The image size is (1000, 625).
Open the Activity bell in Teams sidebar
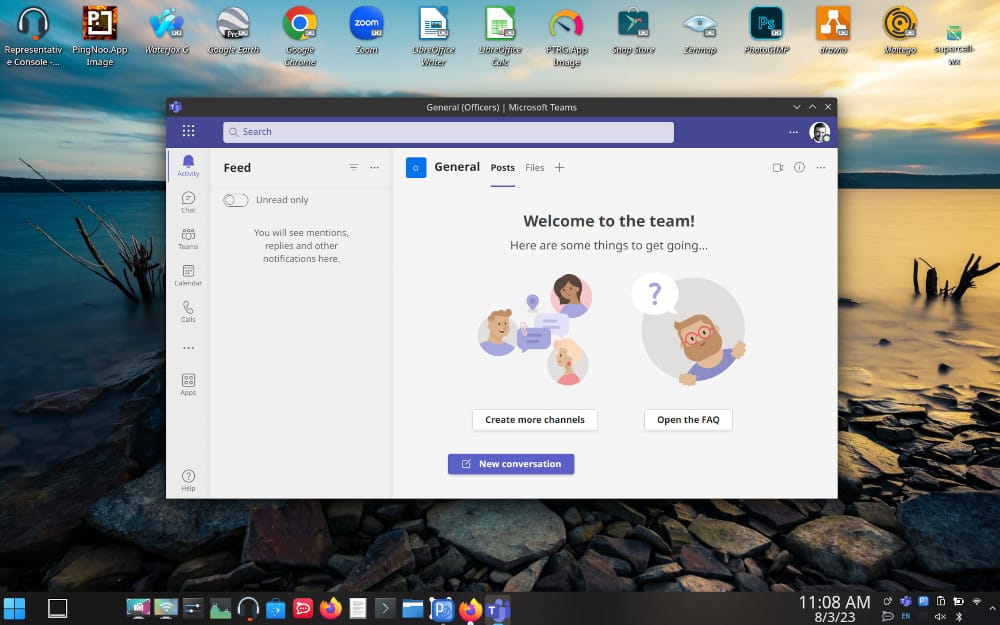[188, 165]
